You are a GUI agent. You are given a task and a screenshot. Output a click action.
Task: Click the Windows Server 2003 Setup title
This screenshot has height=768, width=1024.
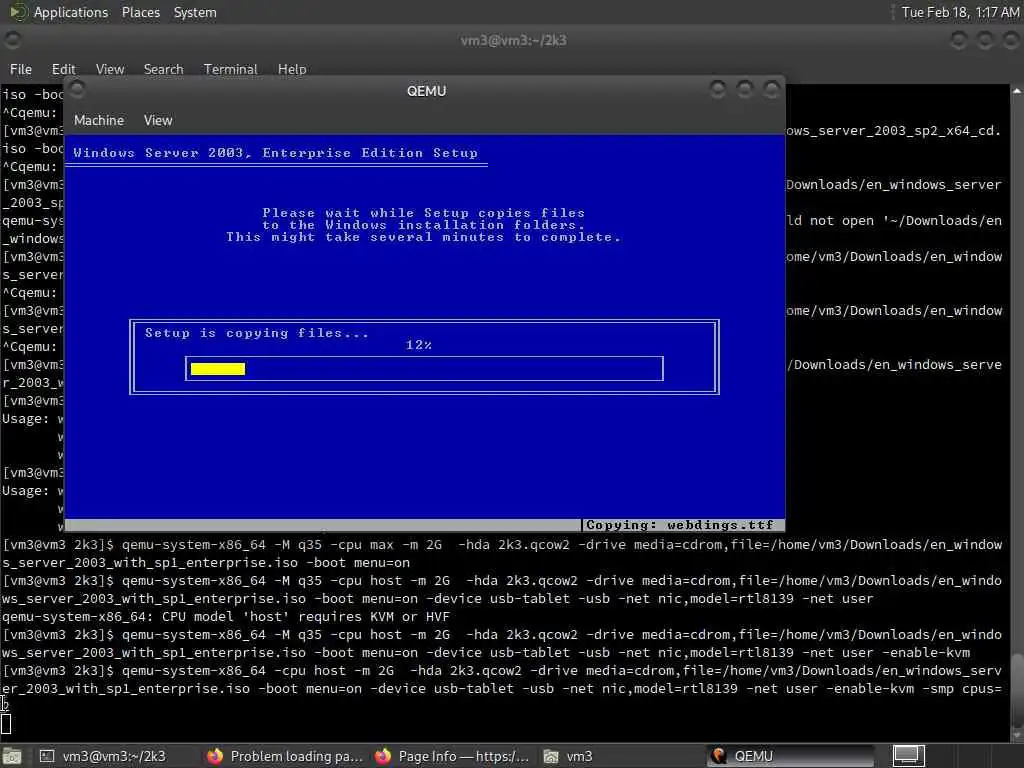click(275, 153)
